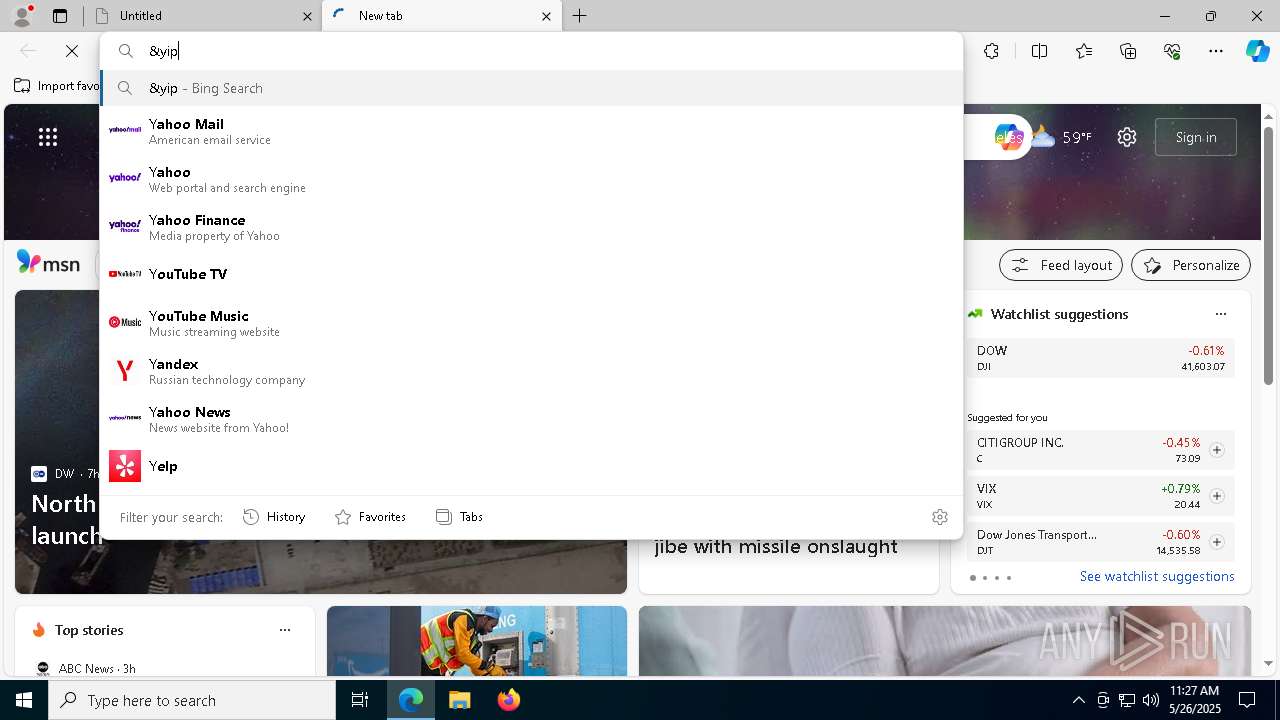The width and height of the screenshot is (1280, 720).
Task: Open the Windows Start menu
Action: 24,700
